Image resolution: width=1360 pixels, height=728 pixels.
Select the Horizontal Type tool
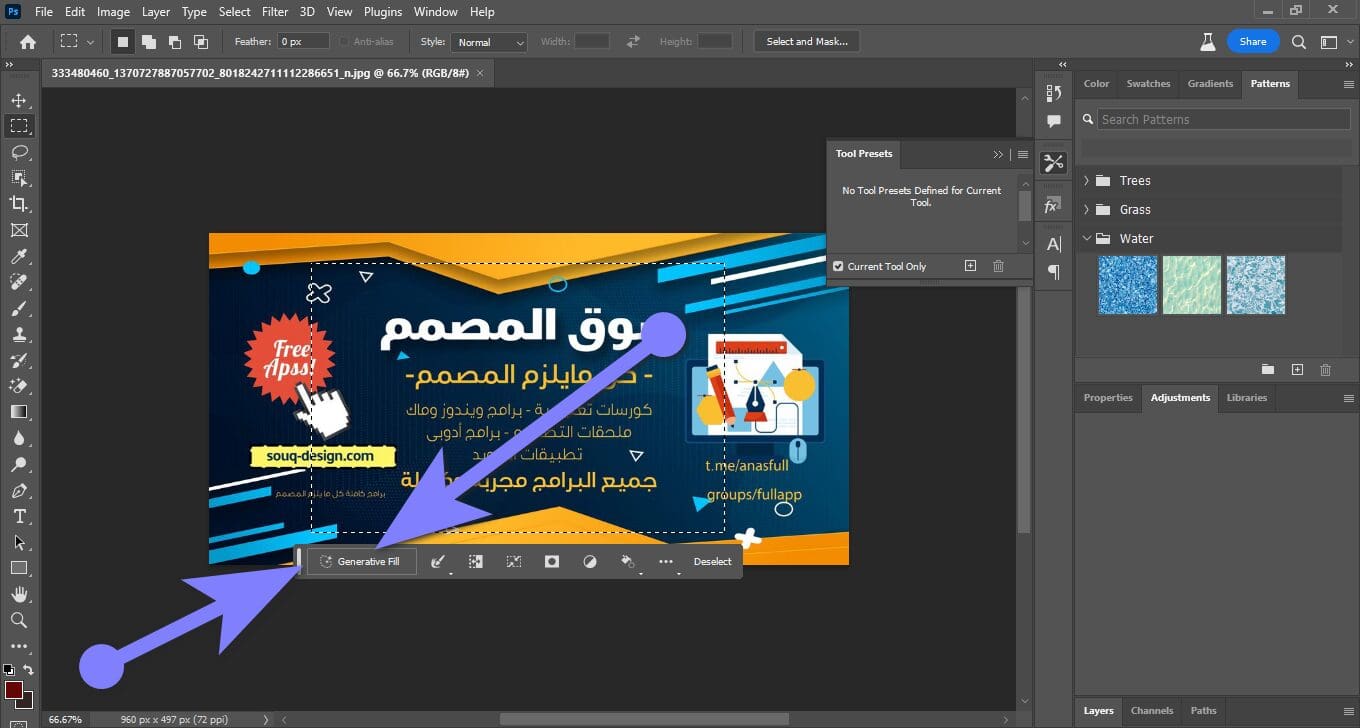(x=19, y=516)
